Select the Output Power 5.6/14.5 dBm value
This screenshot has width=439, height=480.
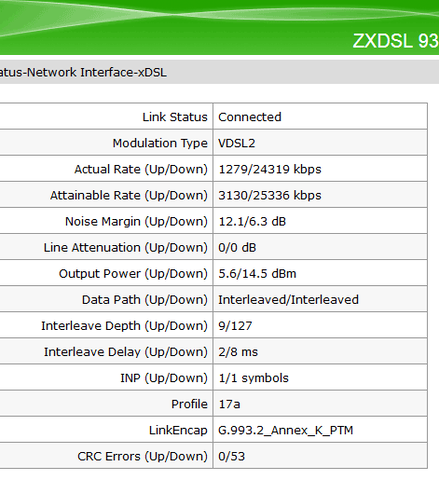(257, 274)
